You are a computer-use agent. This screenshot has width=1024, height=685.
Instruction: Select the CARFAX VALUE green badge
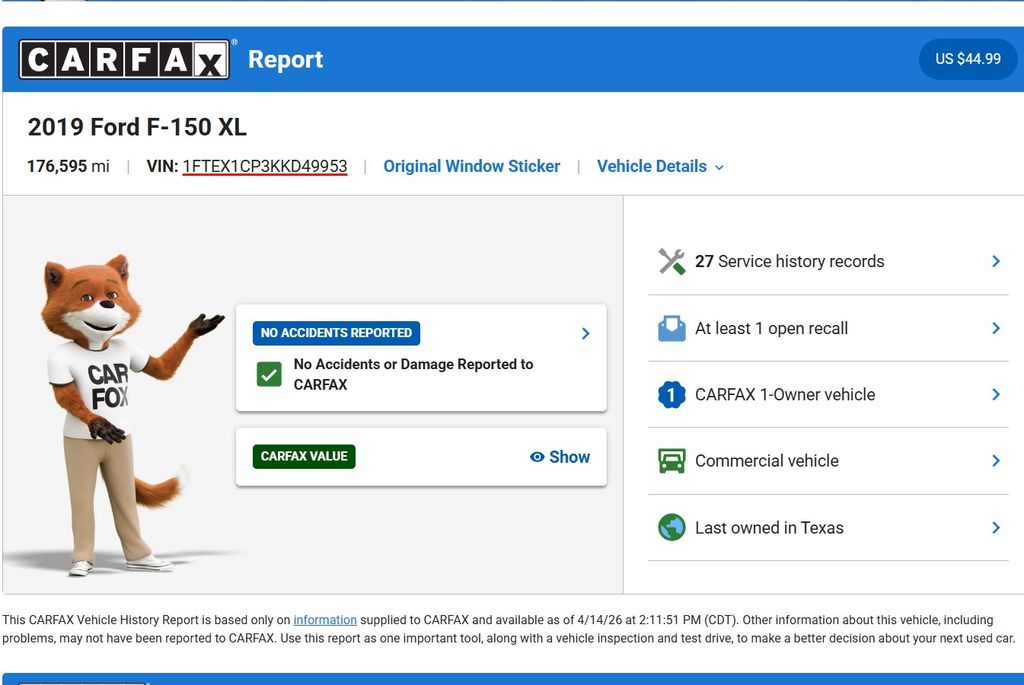point(304,457)
